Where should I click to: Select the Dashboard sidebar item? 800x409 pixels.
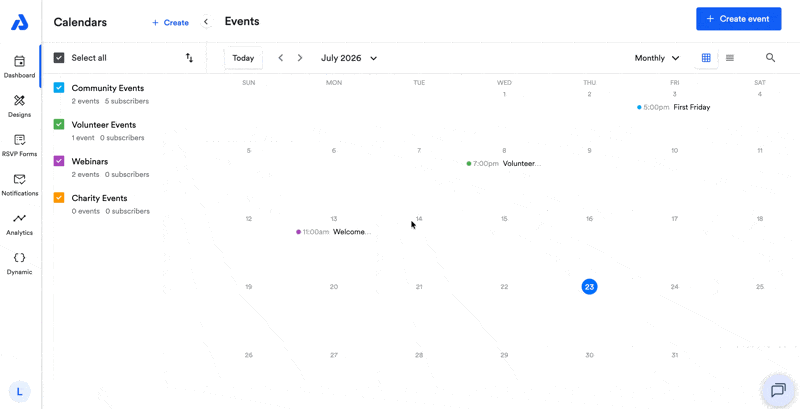click(19, 66)
